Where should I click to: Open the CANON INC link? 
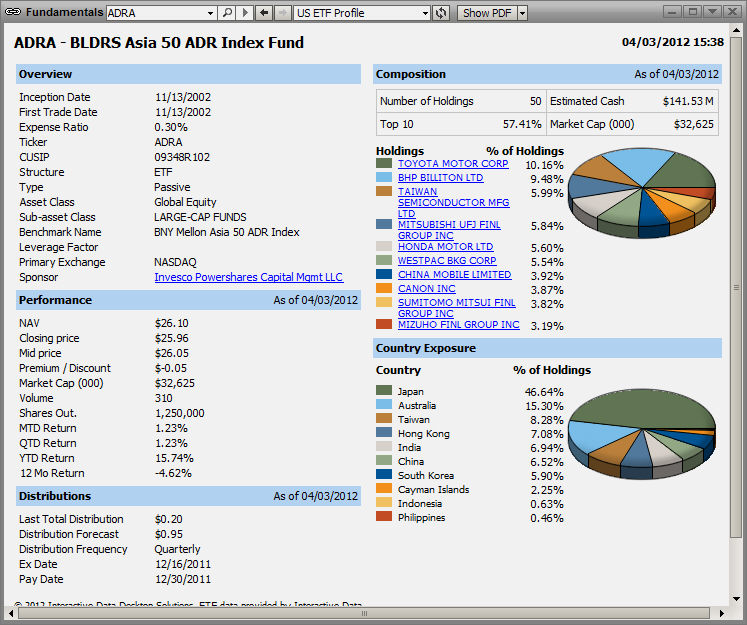[x=426, y=289]
